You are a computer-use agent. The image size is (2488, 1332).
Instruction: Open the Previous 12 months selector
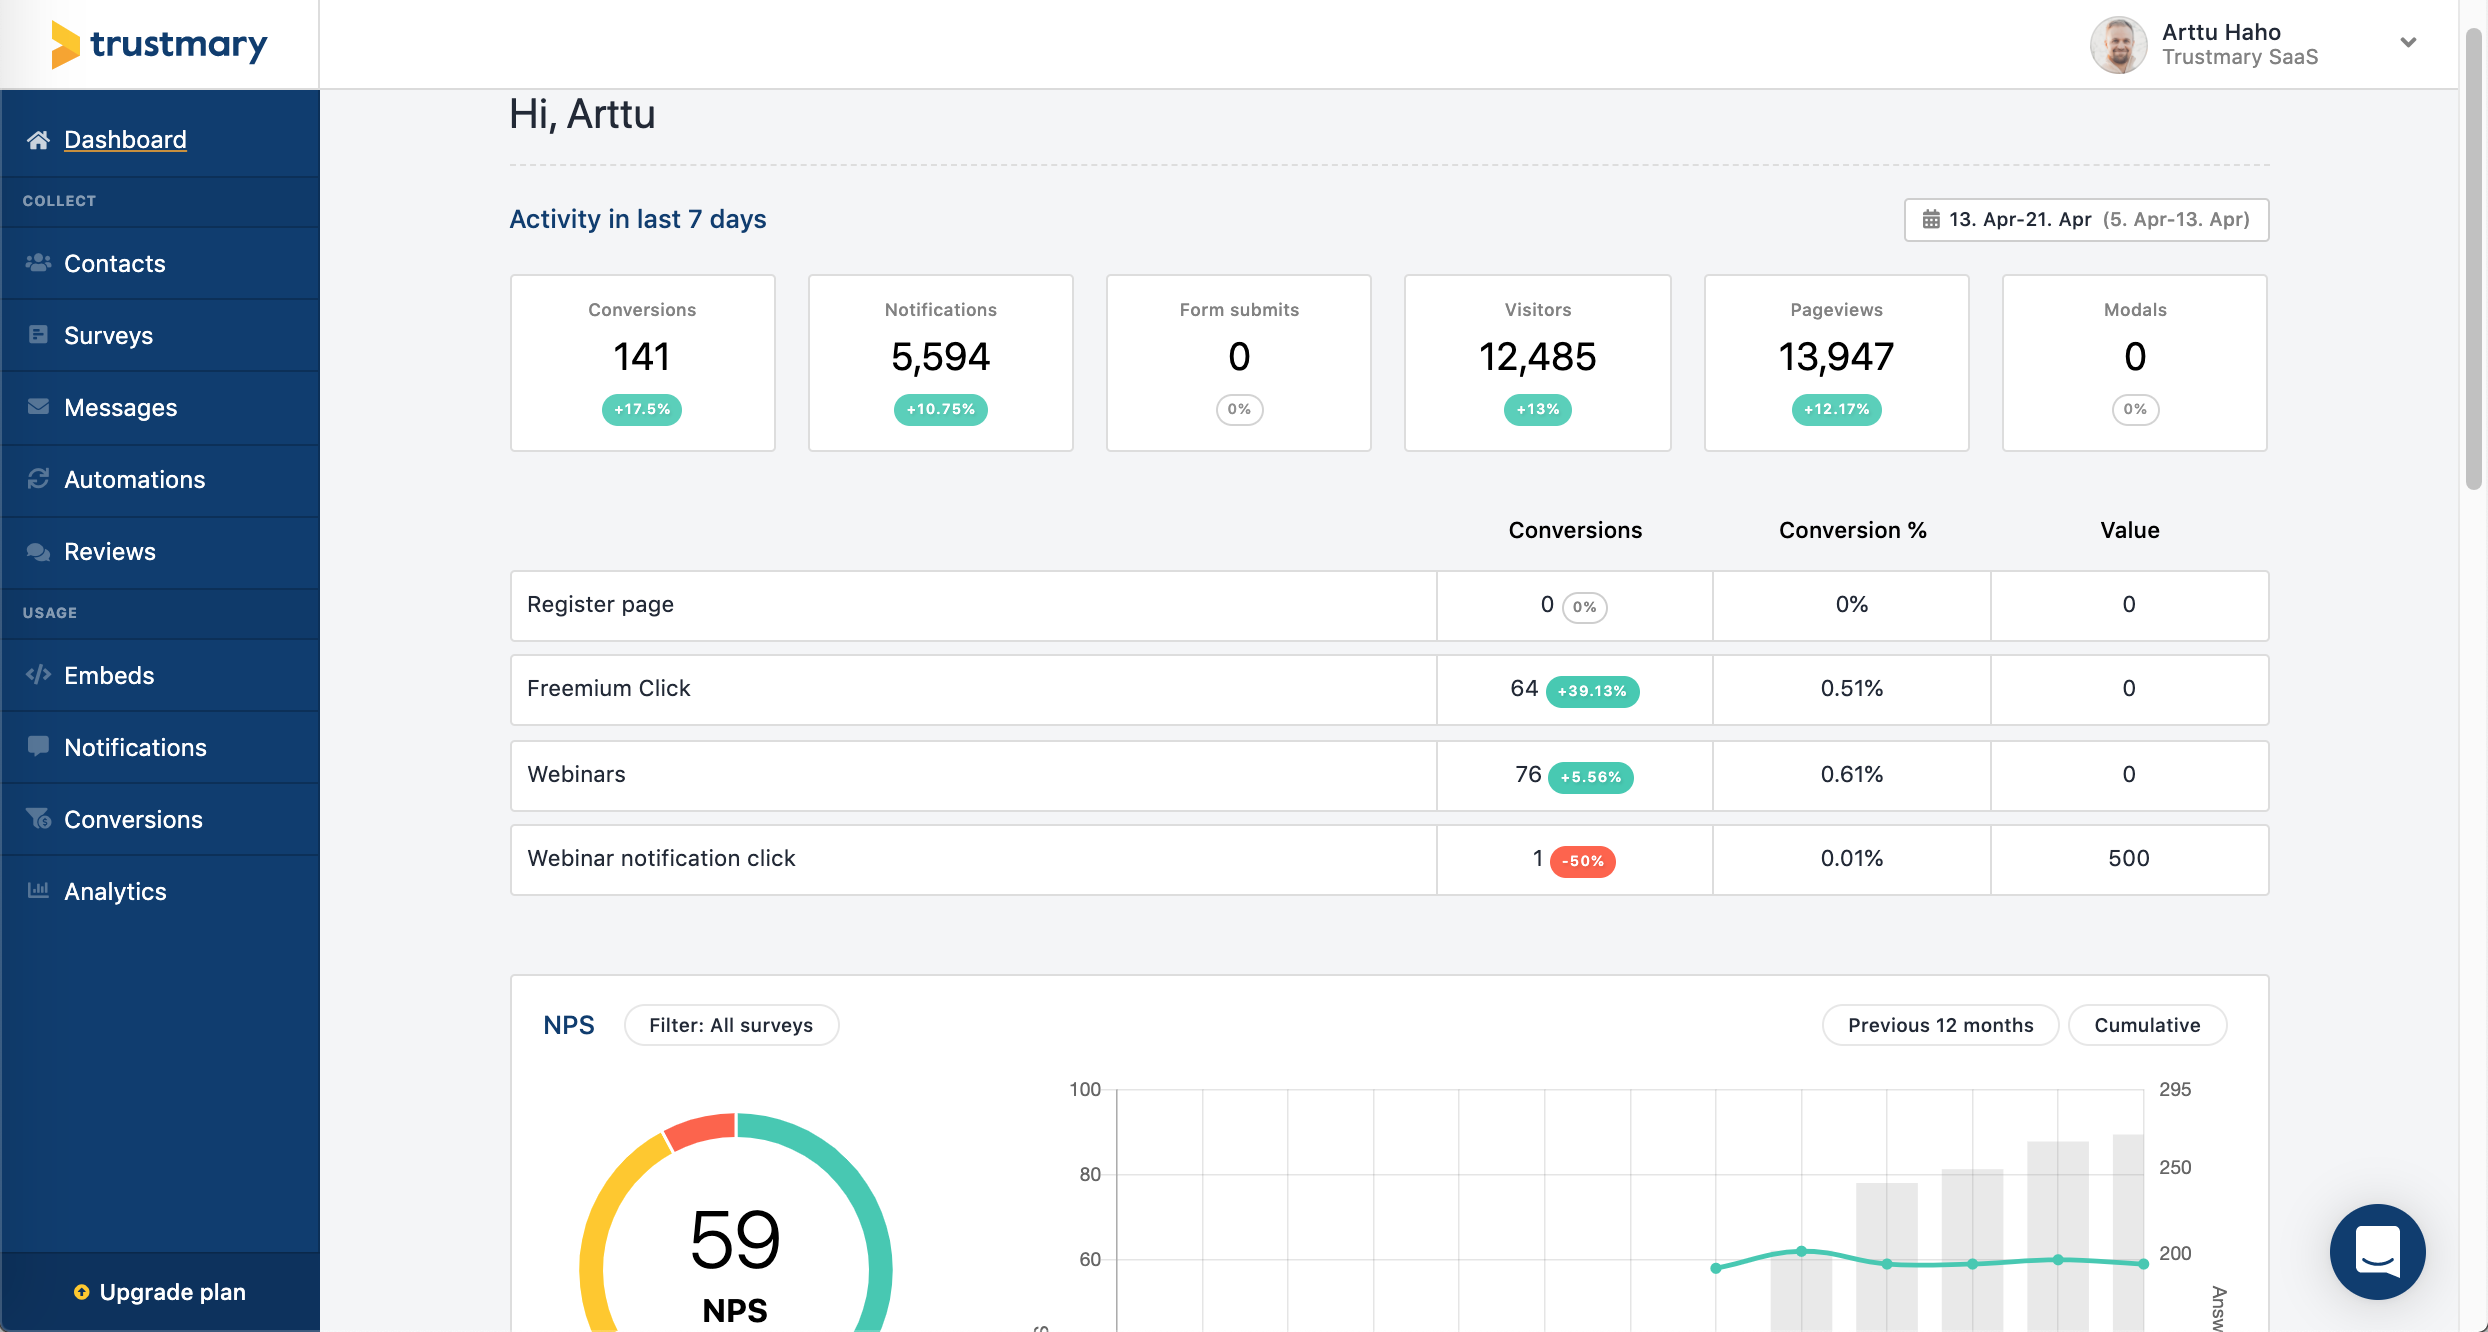[1940, 1025]
